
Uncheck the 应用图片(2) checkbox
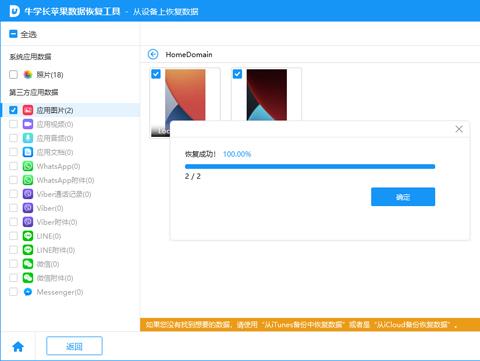click(x=13, y=110)
